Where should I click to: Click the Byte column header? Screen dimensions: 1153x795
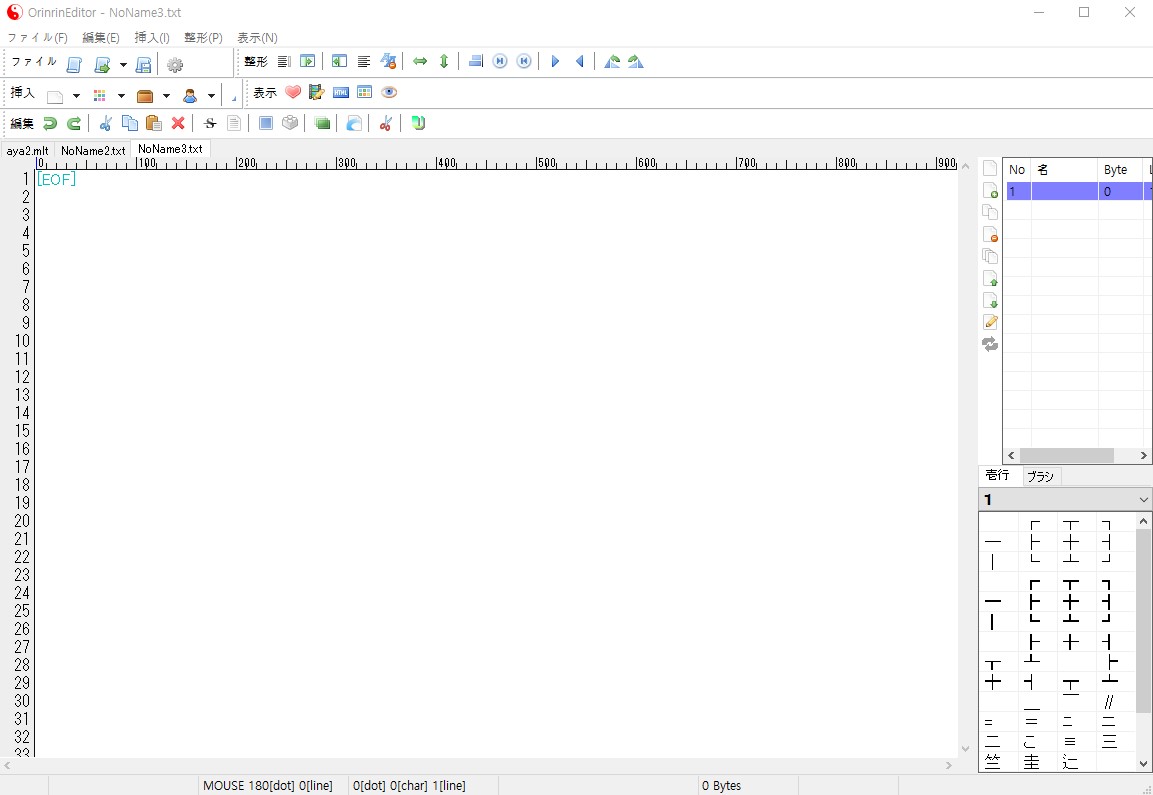pyautogui.click(x=1115, y=170)
